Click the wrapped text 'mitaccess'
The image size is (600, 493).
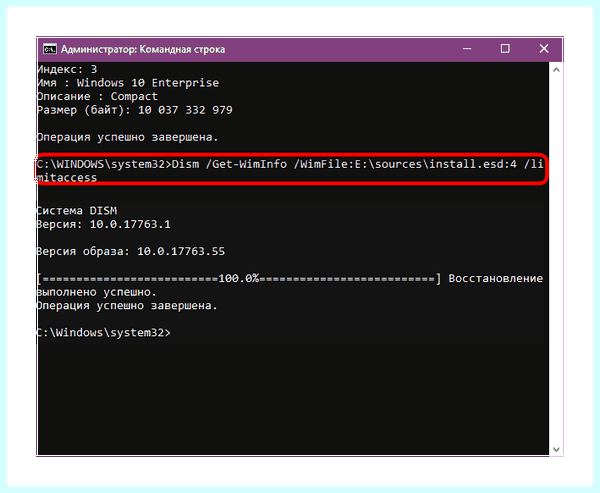tap(67, 178)
